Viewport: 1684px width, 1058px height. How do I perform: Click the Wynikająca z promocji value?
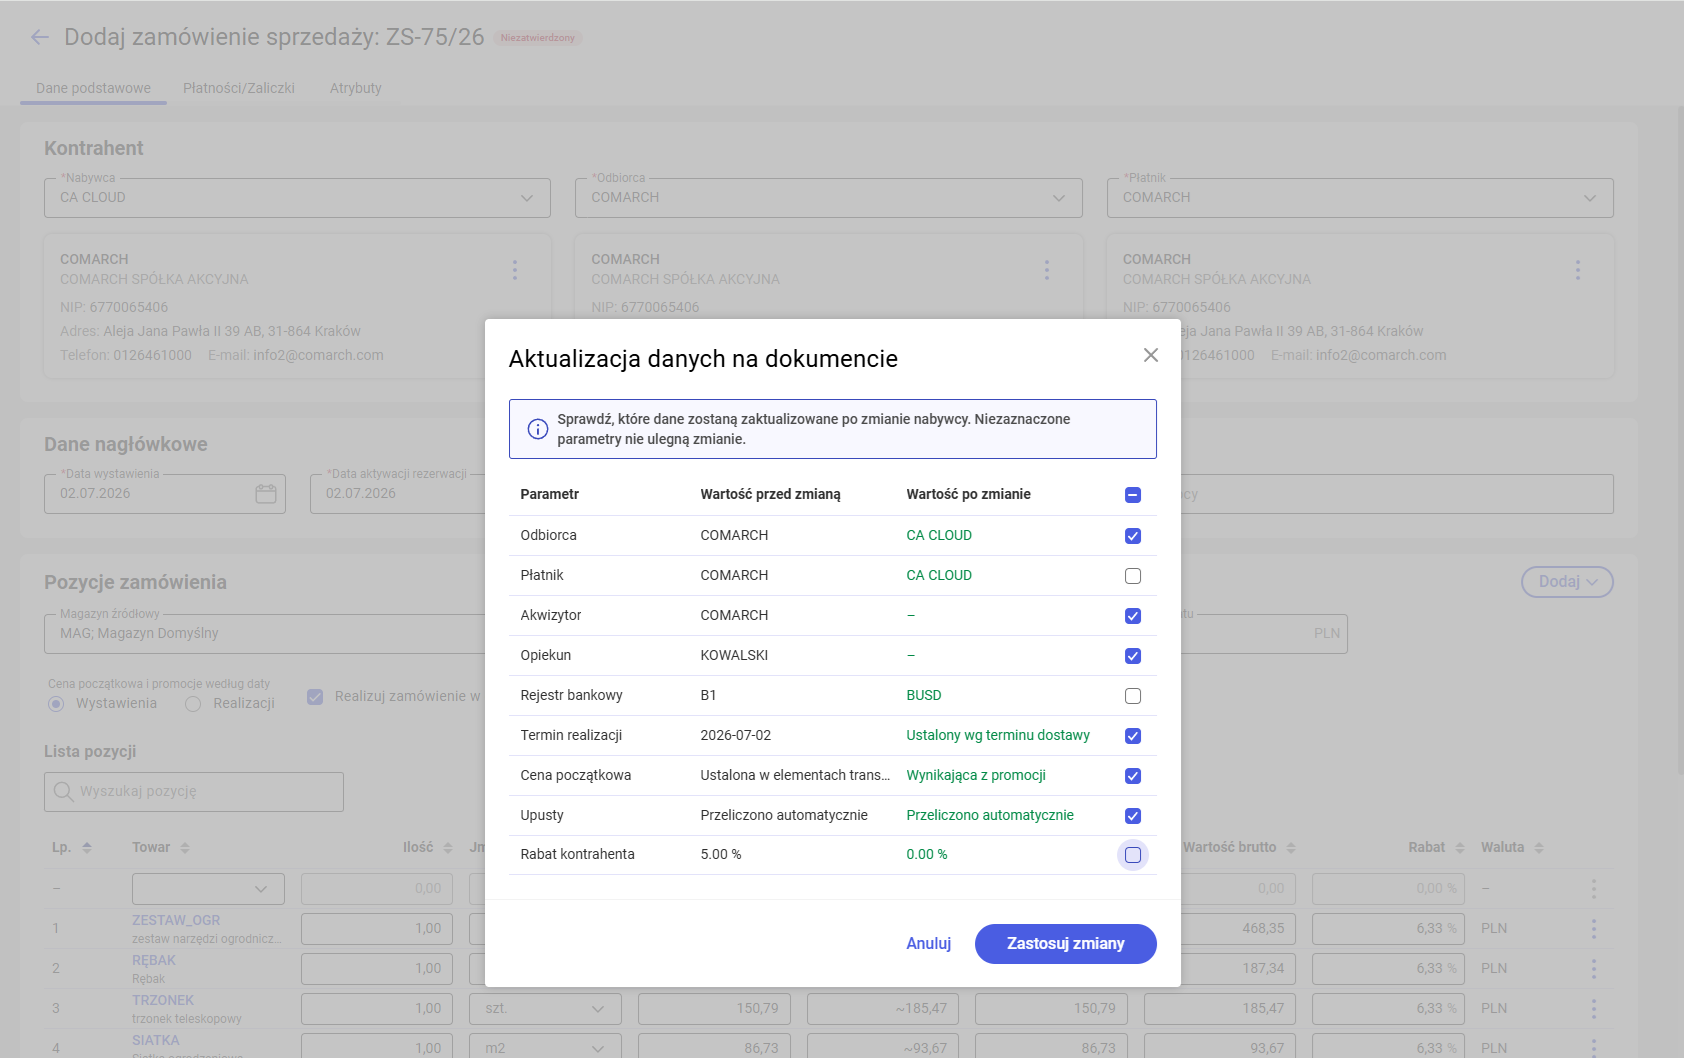pos(976,776)
